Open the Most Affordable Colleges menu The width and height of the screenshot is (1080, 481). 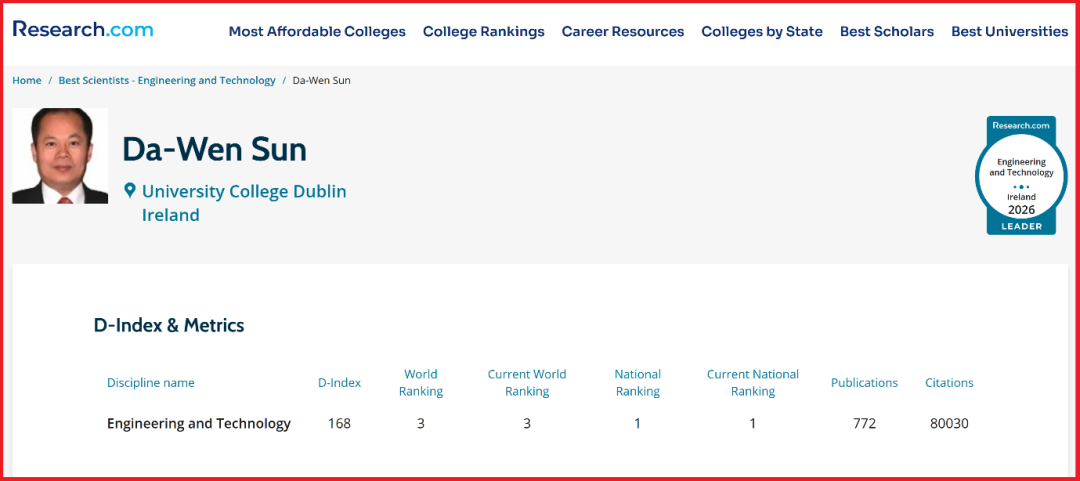(317, 32)
